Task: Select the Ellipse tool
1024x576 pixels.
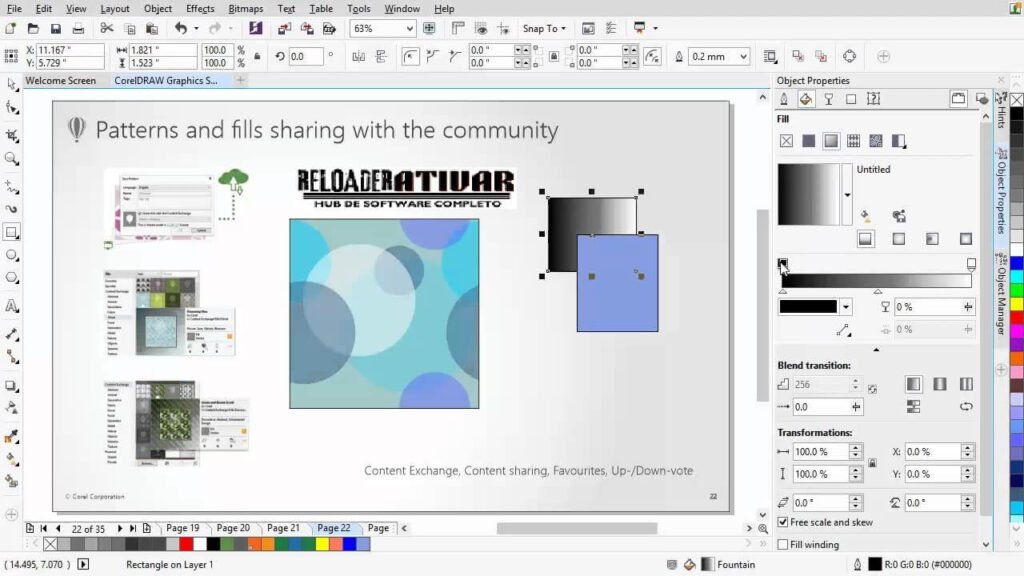Action: click(x=12, y=255)
